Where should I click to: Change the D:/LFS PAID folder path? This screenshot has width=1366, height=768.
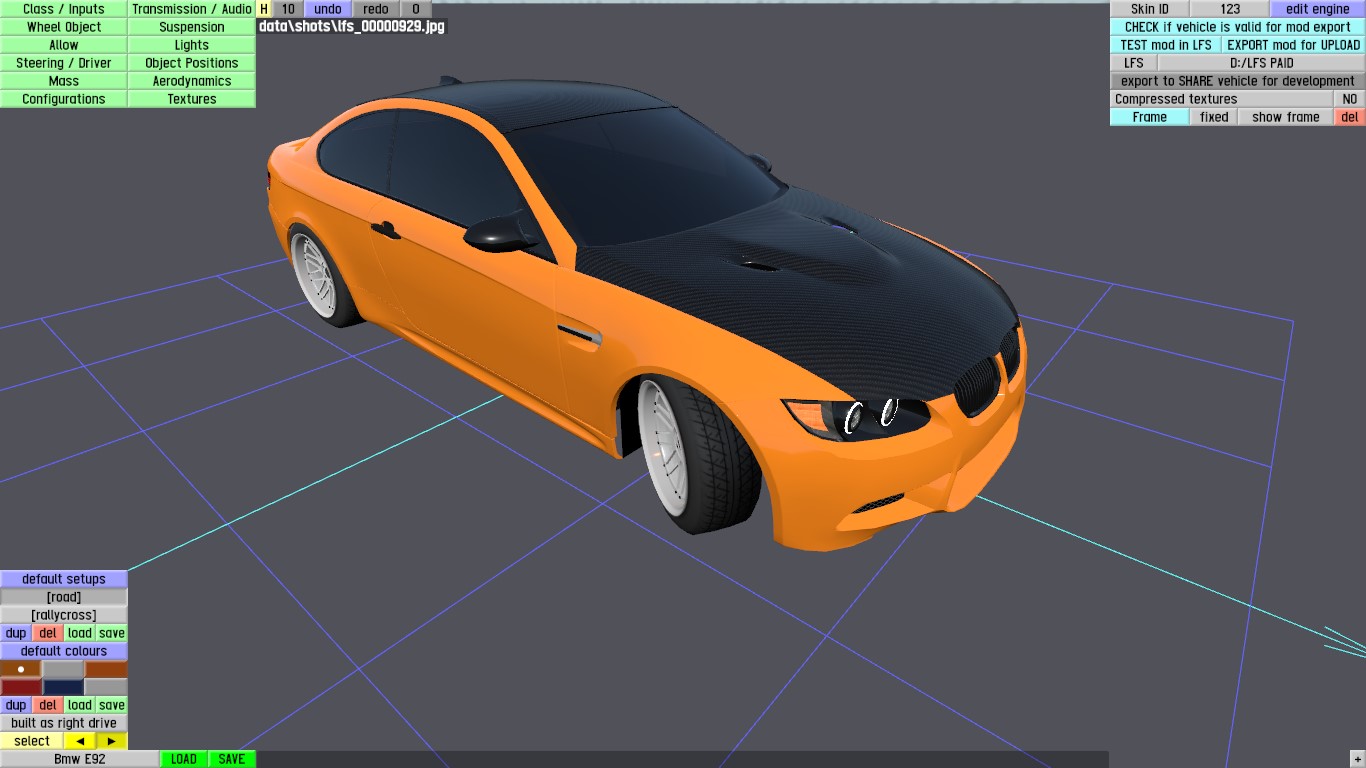(1262, 63)
